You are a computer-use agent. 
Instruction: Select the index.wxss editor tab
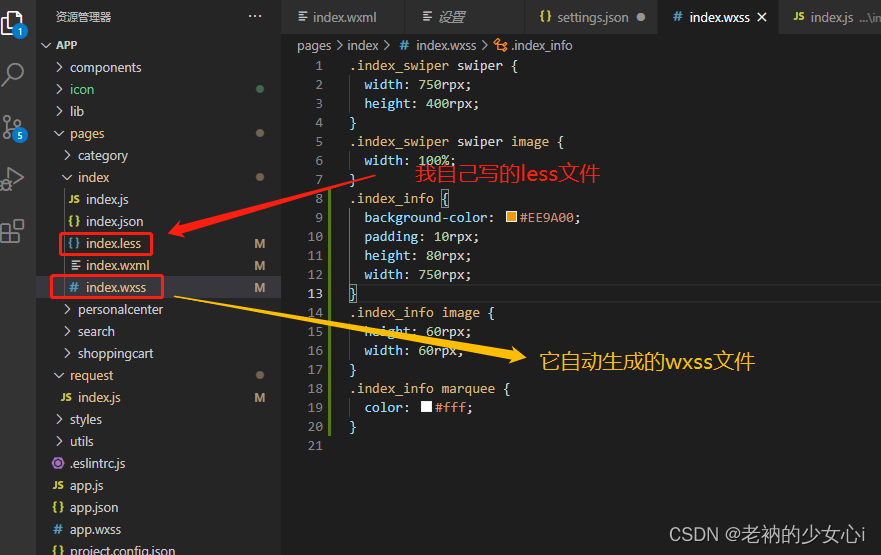click(719, 17)
